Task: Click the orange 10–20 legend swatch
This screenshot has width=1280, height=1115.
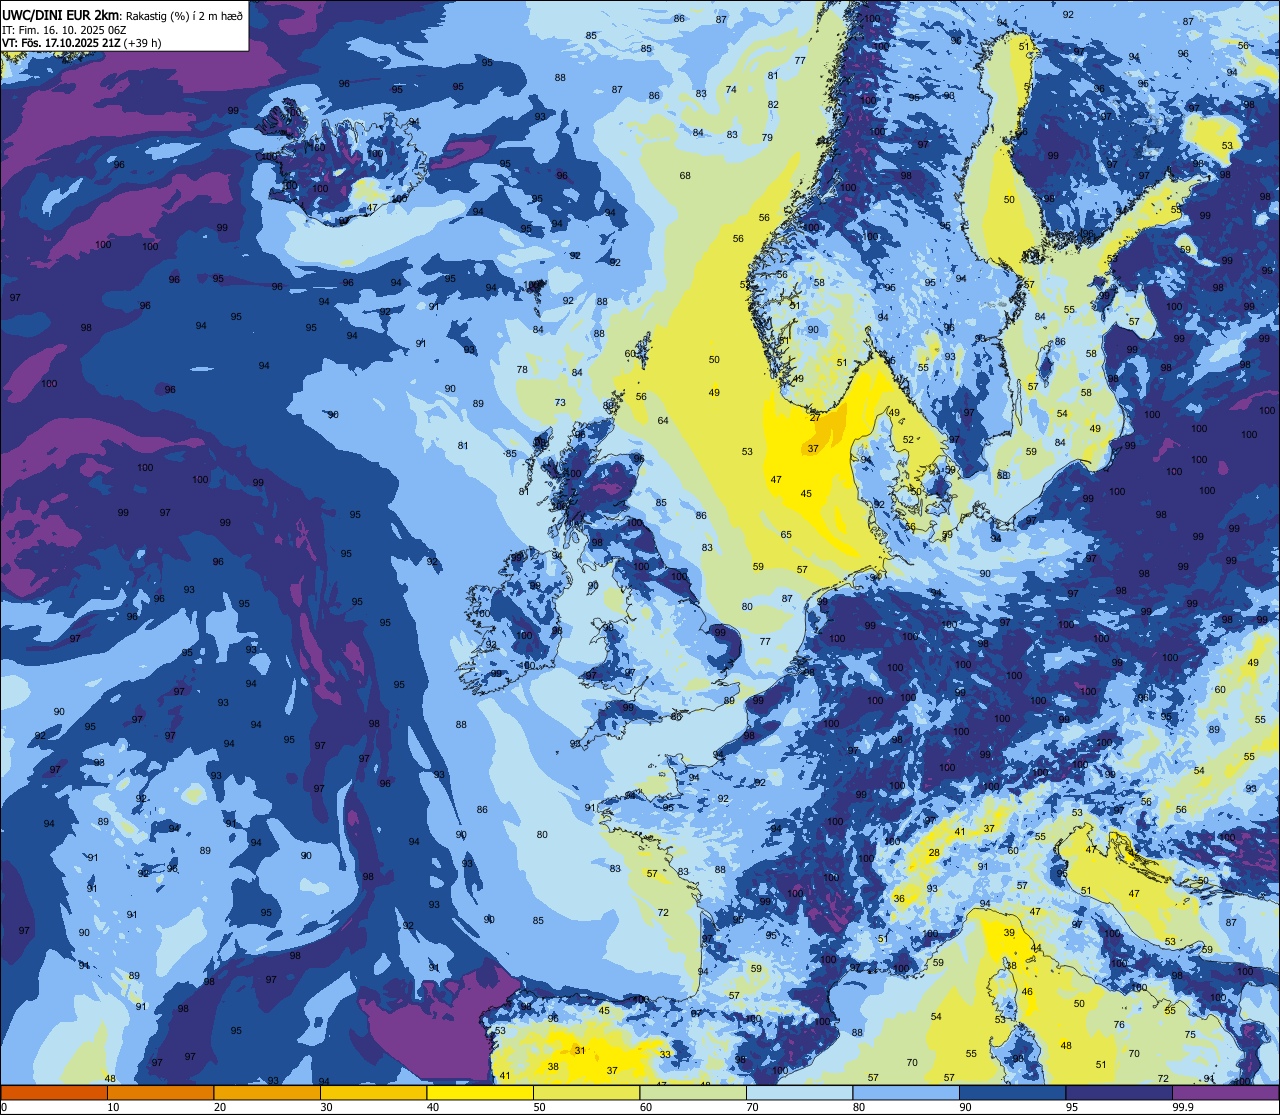Action: click(161, 1092)
